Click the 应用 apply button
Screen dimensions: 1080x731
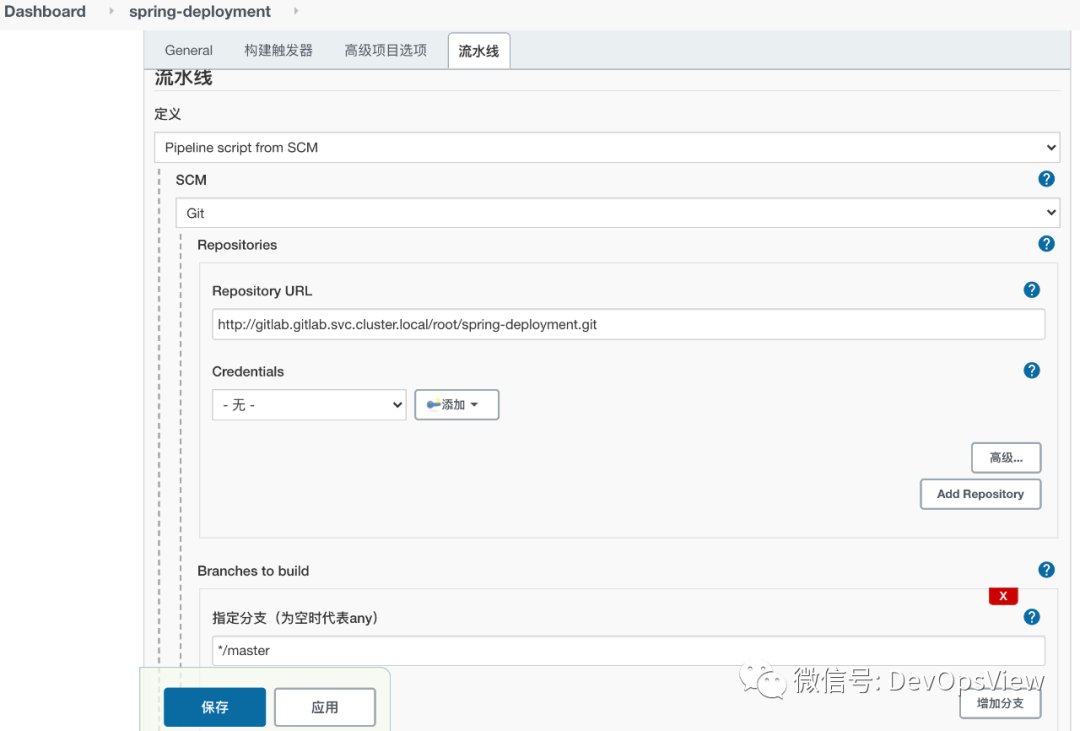click(x=324, y=707)
